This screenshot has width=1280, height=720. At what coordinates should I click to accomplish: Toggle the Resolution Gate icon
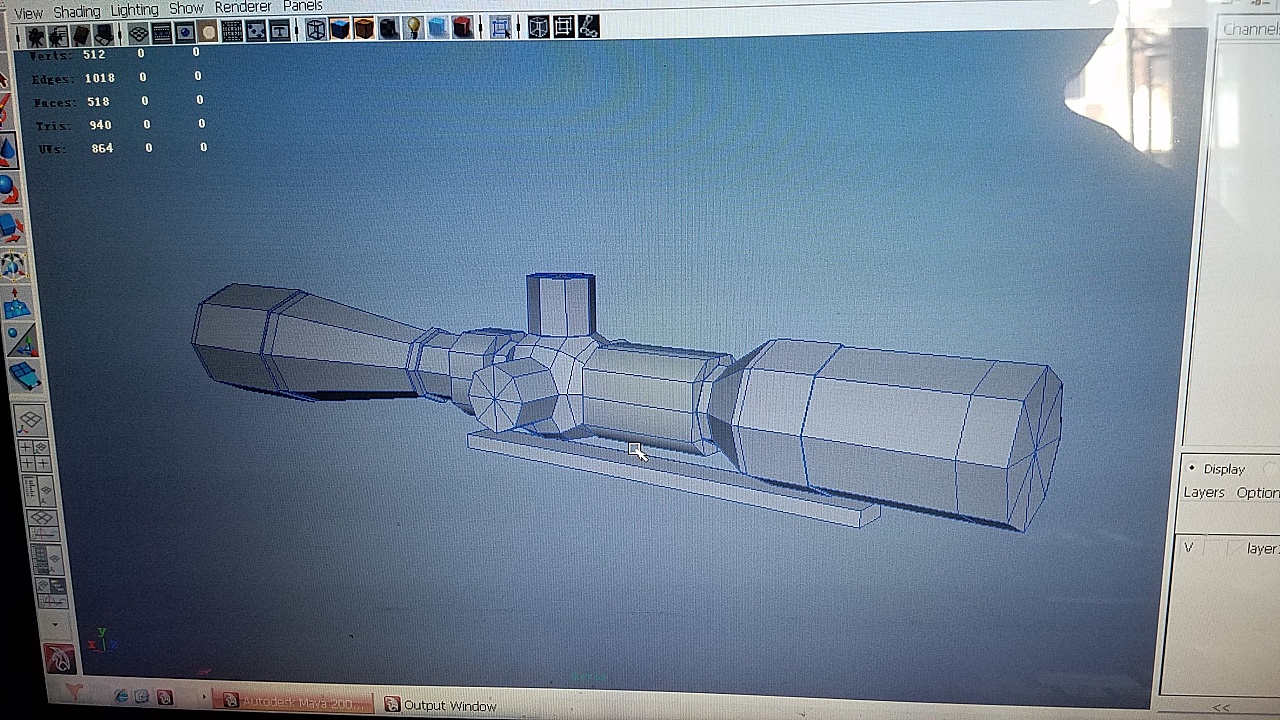pyautogui.click(x=184, y=33)
